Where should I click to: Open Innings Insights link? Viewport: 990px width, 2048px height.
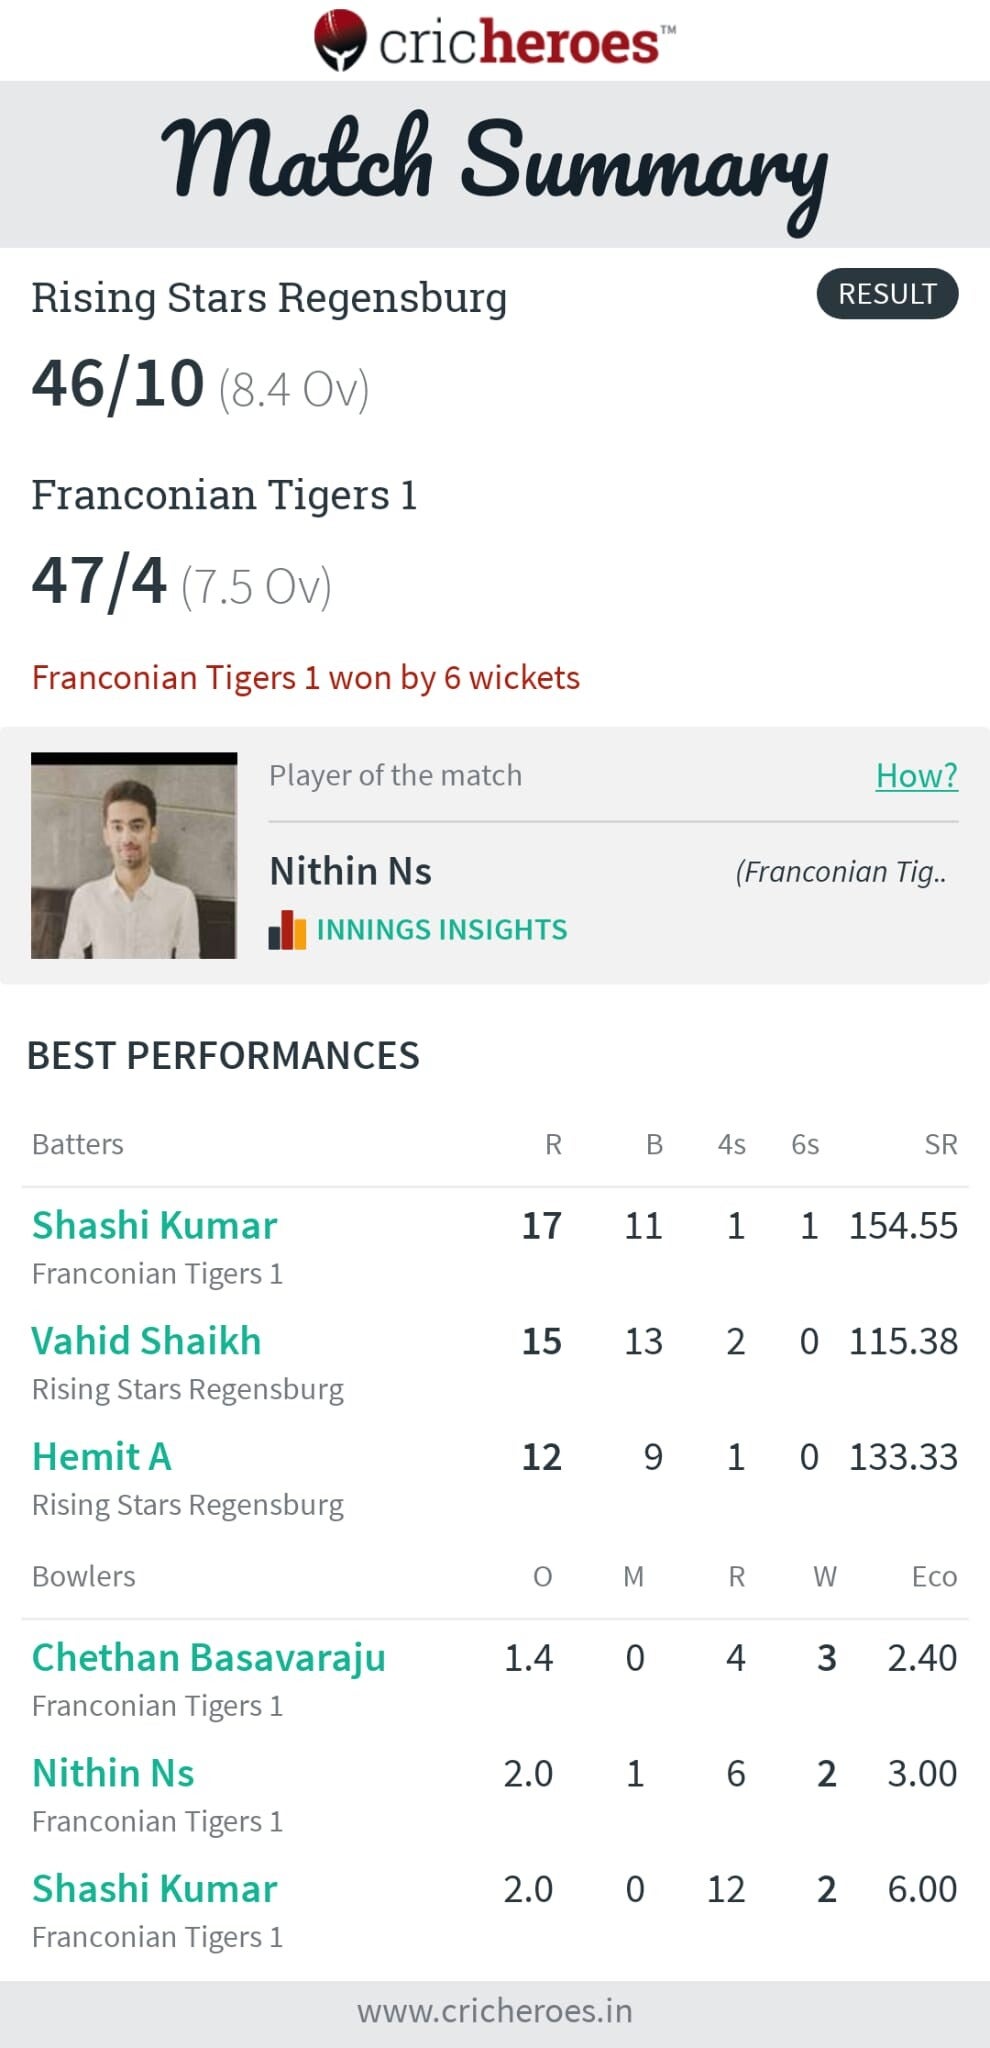441,930
